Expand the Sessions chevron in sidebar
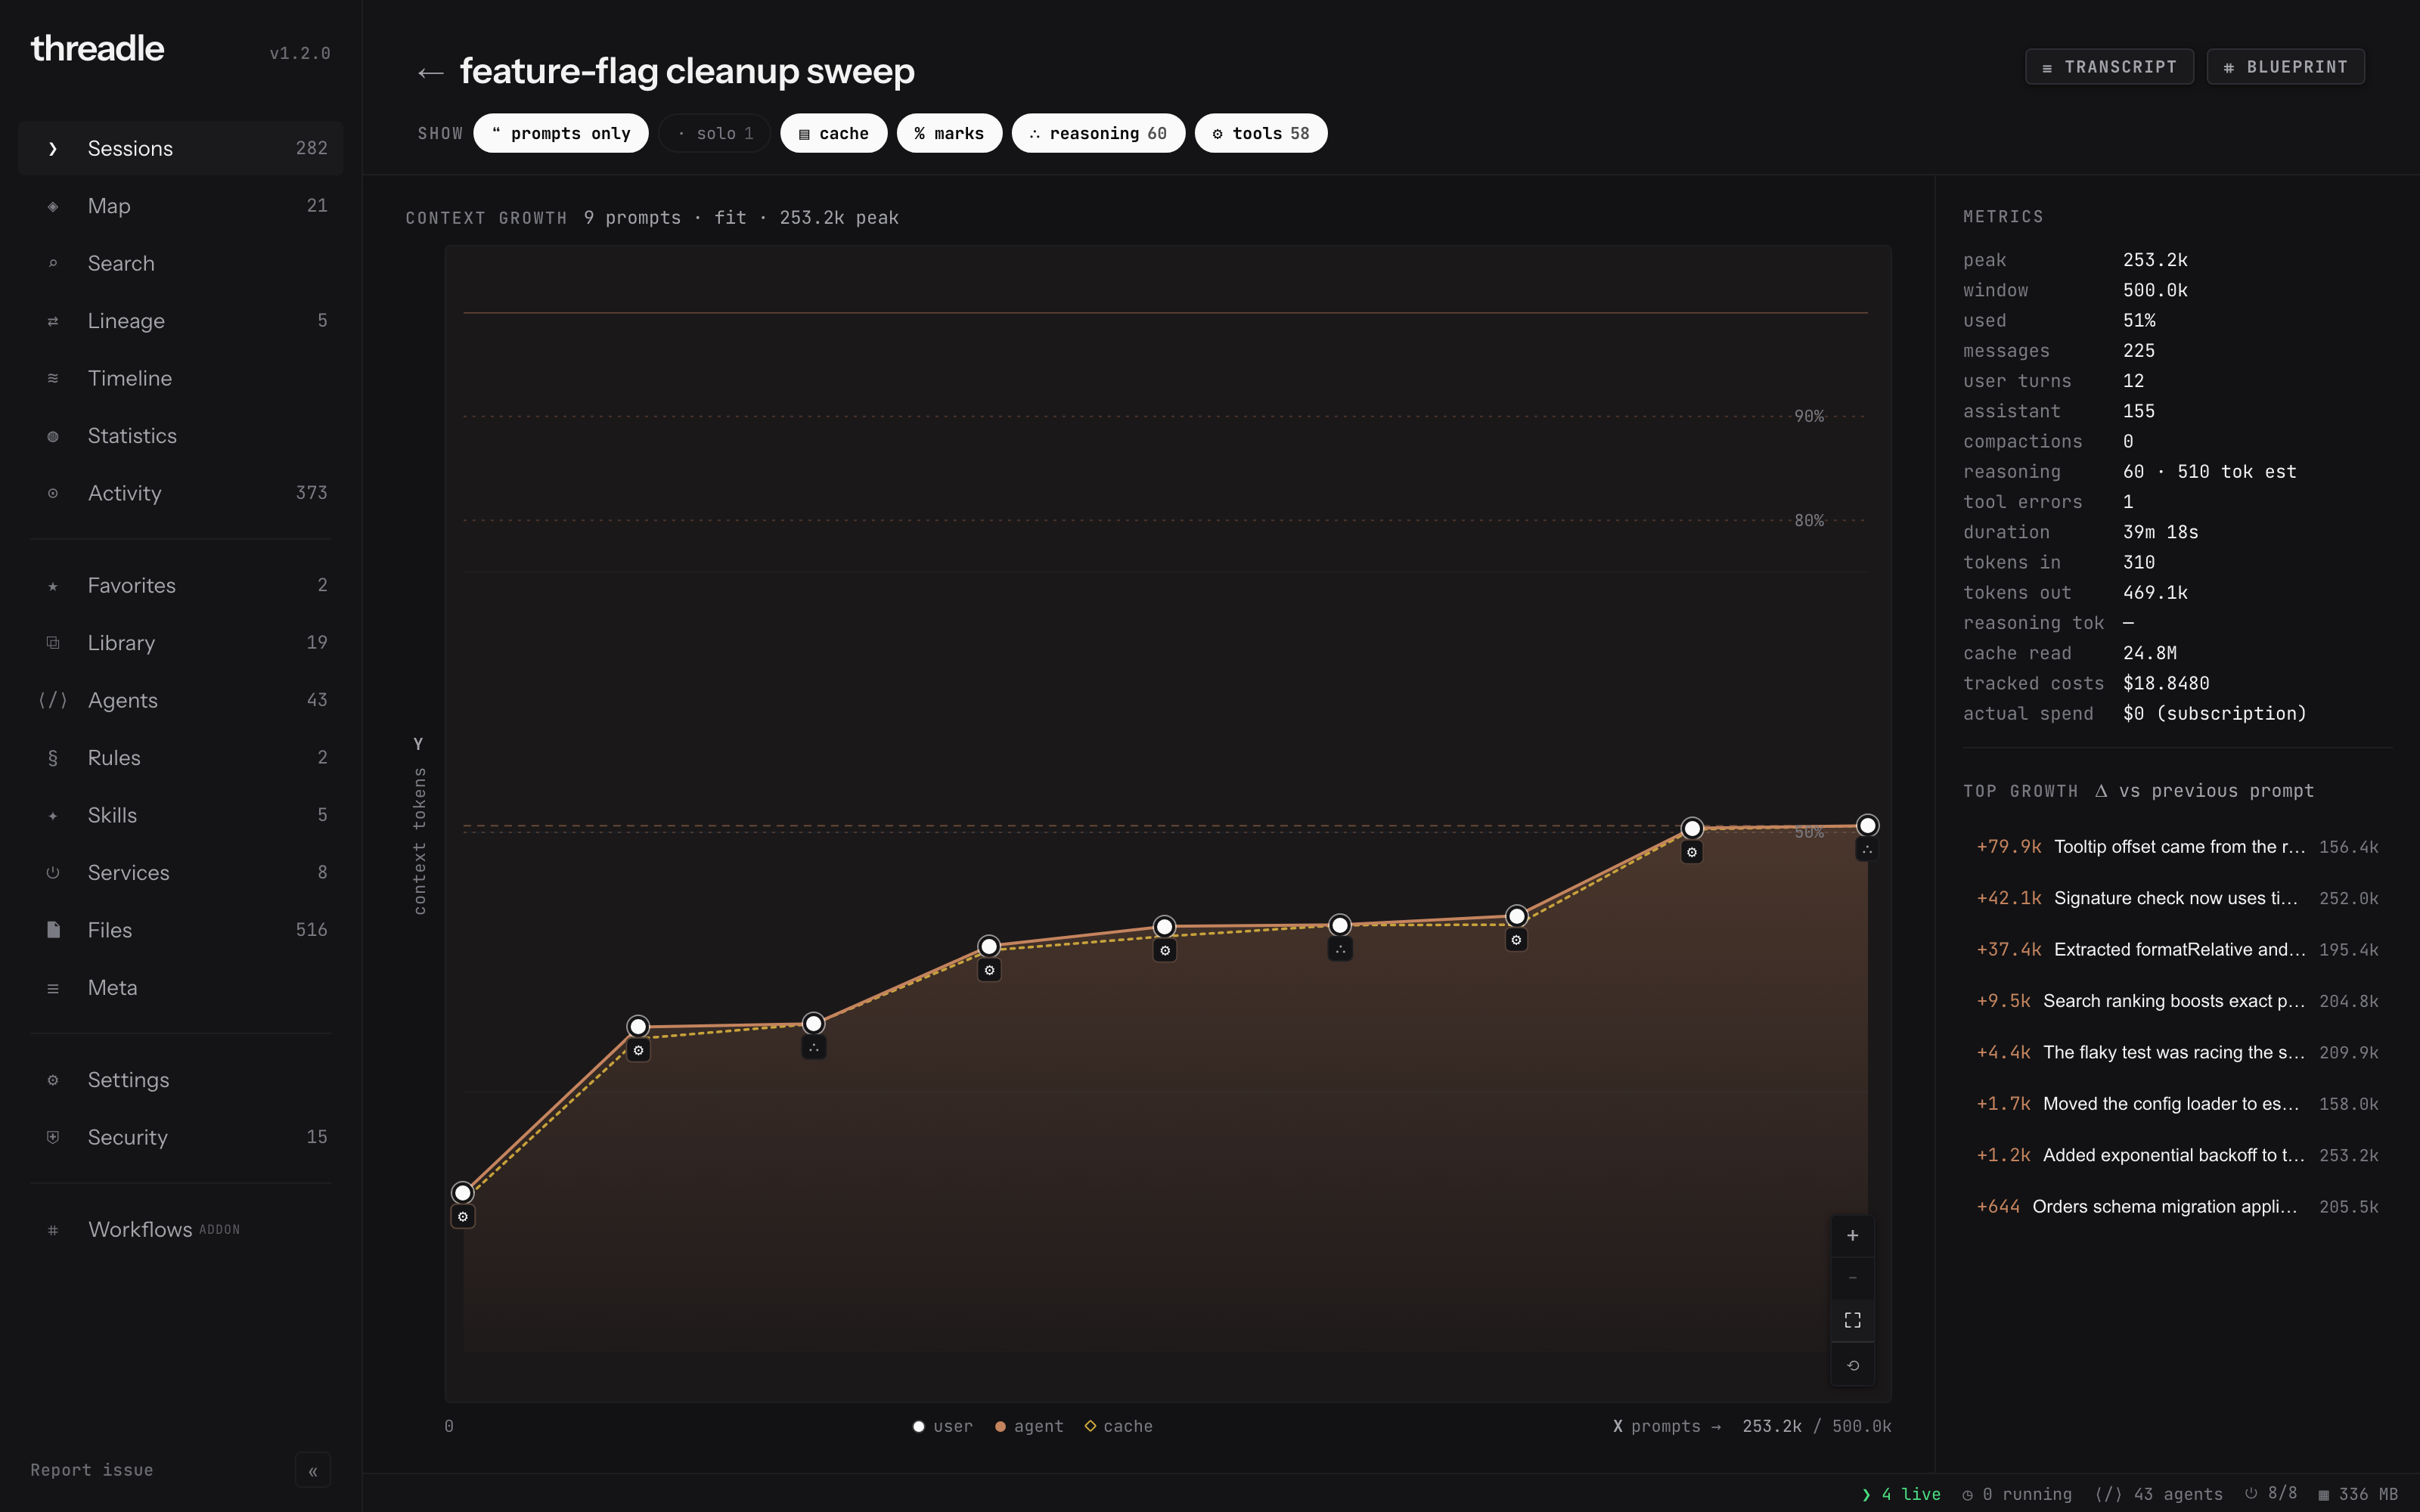The width and height of the screenshot is (2420, 1512). click(x=53, y=149)
